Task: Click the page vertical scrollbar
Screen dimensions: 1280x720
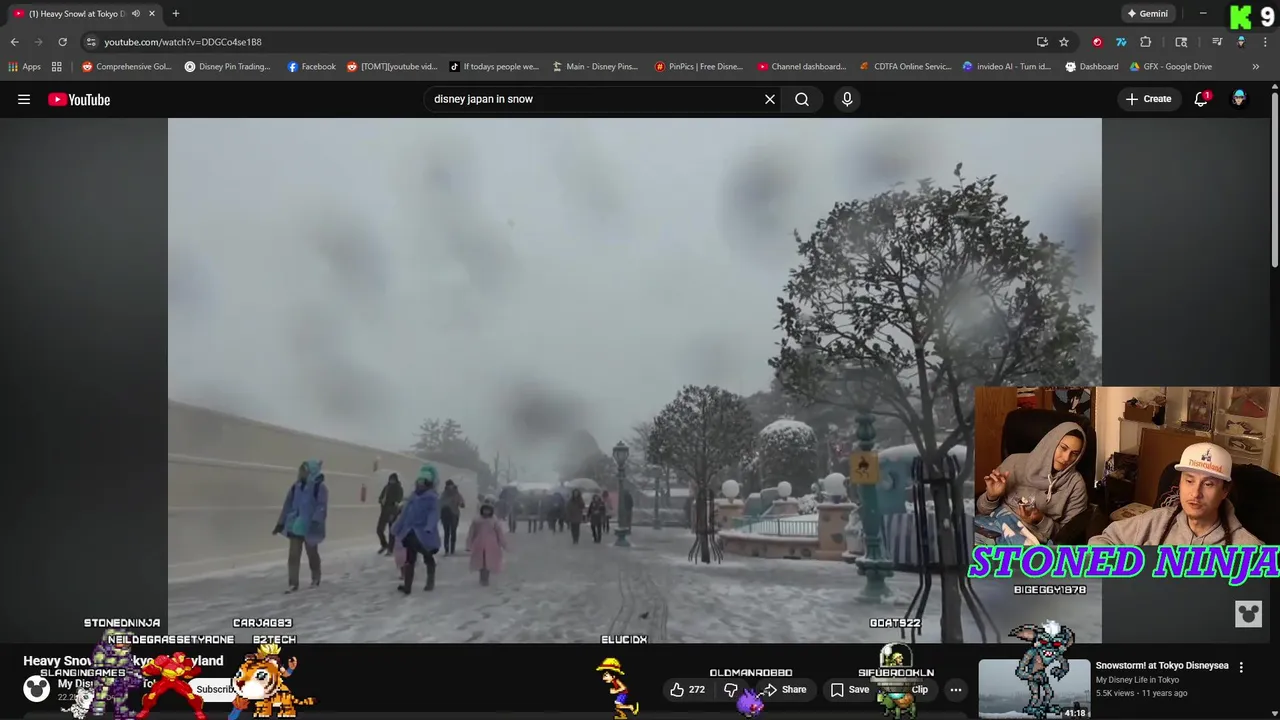Action: click(1274, 180)
